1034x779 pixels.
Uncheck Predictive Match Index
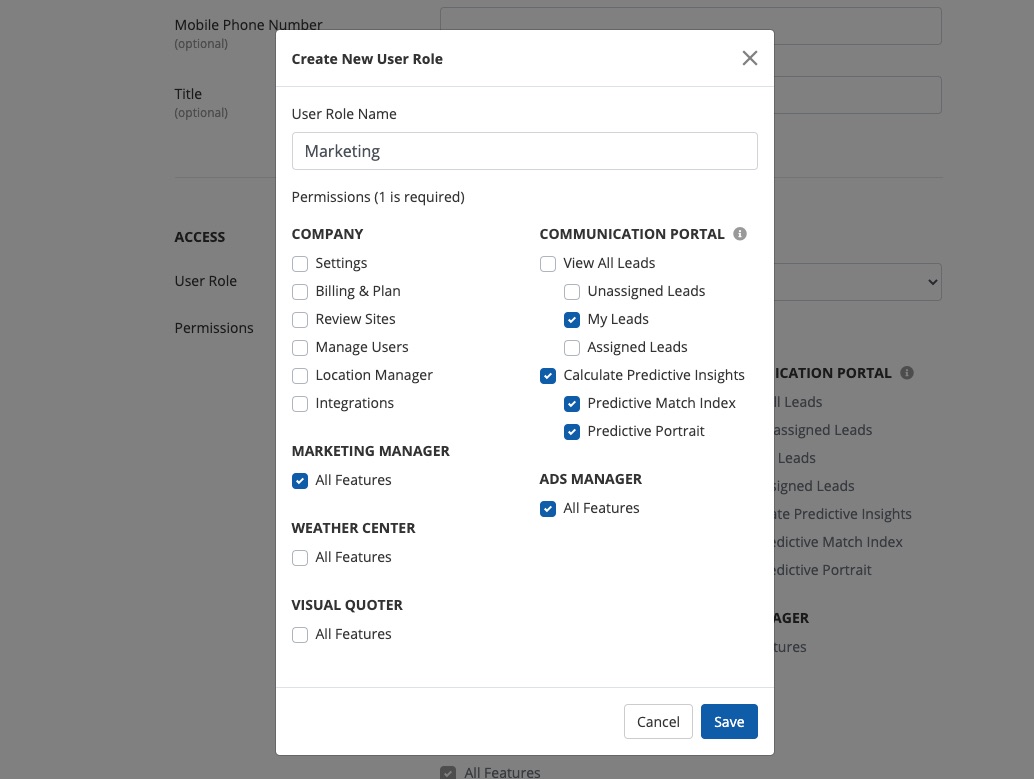click(x=572, y=404)
